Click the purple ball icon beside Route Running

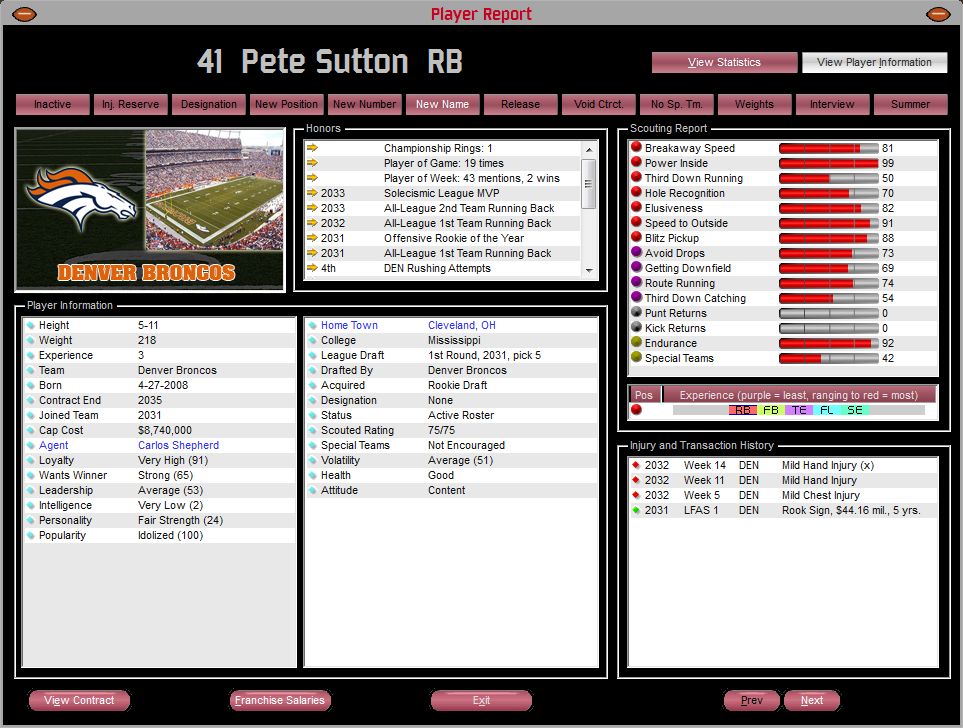click(x=636, y=283)
